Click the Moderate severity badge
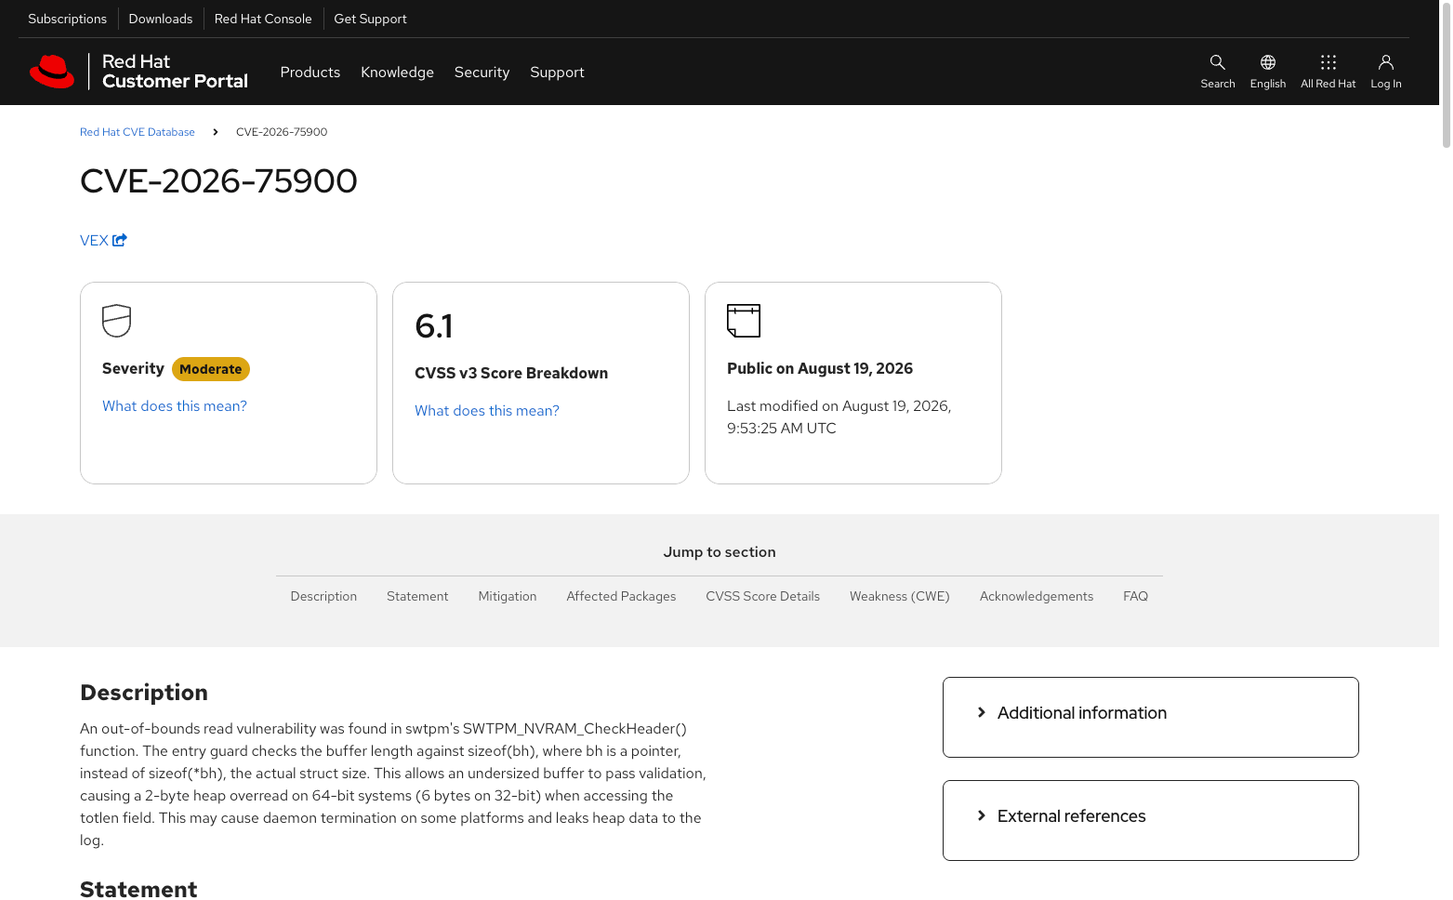Viewport: 1453px width, 900px height. coord(211,369)
